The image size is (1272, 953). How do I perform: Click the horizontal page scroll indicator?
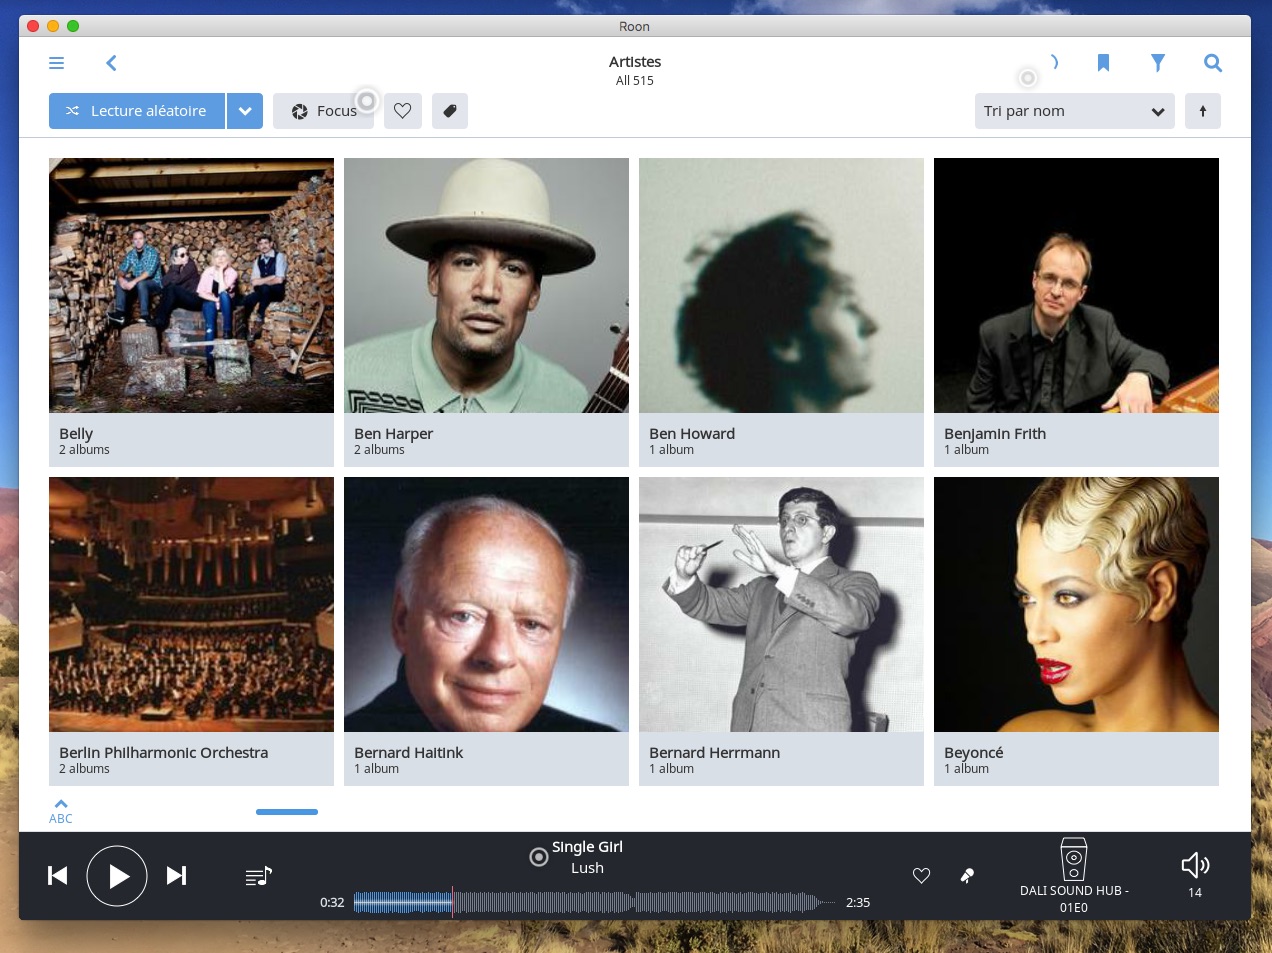pyautogui.click(x=287, y=812)
